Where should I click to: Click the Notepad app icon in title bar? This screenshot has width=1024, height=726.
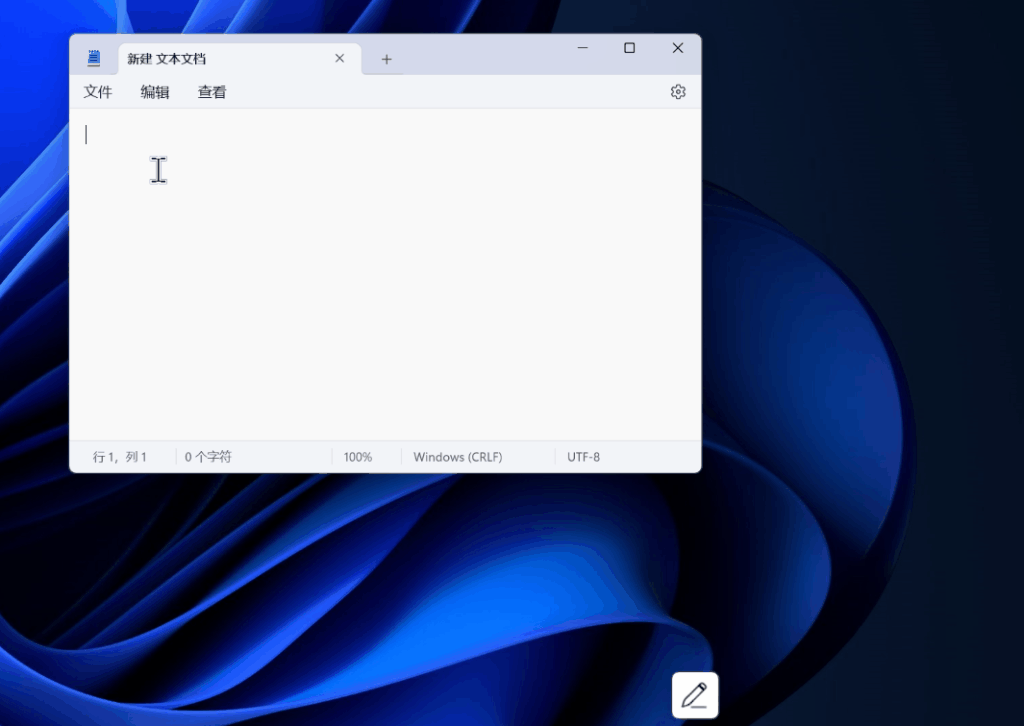[94, 58]
